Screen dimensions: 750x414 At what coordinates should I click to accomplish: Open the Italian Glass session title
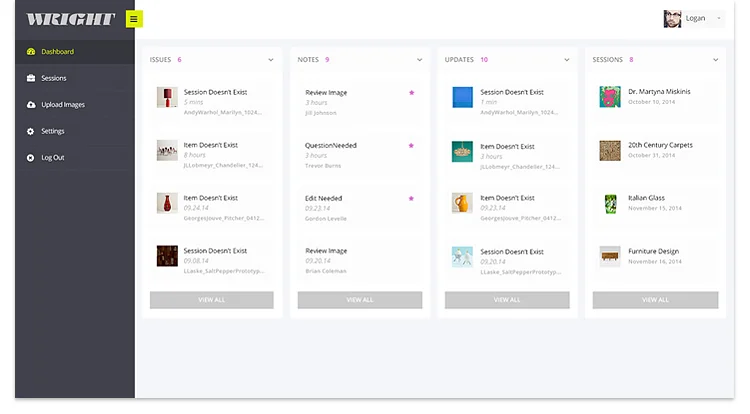pos(646,198)
